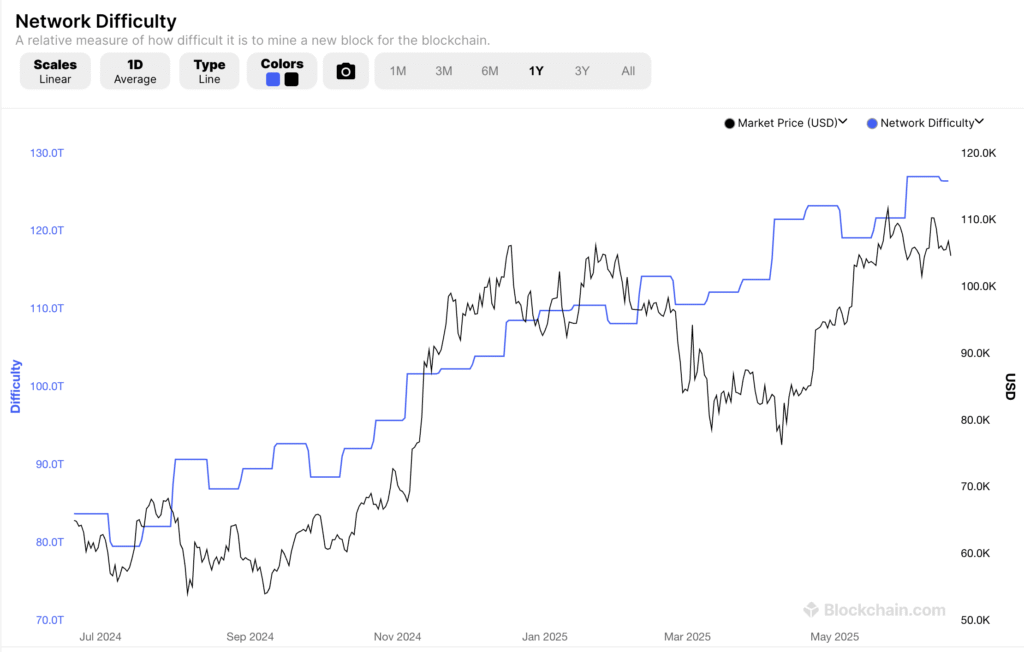Click the Network Difficulty title heading
The width and height of the screenshot is (1024, 652).
[95, 21]
